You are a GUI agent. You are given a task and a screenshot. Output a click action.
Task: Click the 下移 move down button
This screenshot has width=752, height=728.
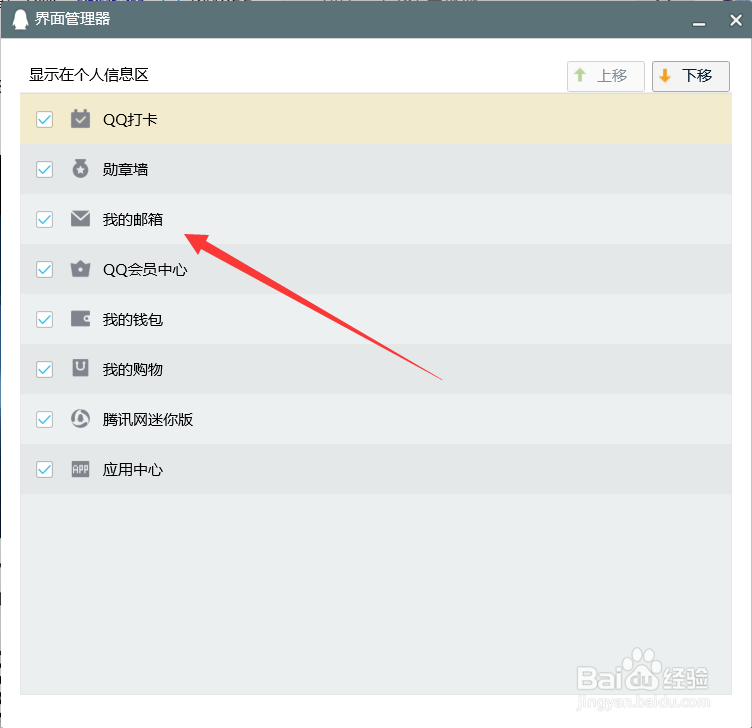[691, 76]
